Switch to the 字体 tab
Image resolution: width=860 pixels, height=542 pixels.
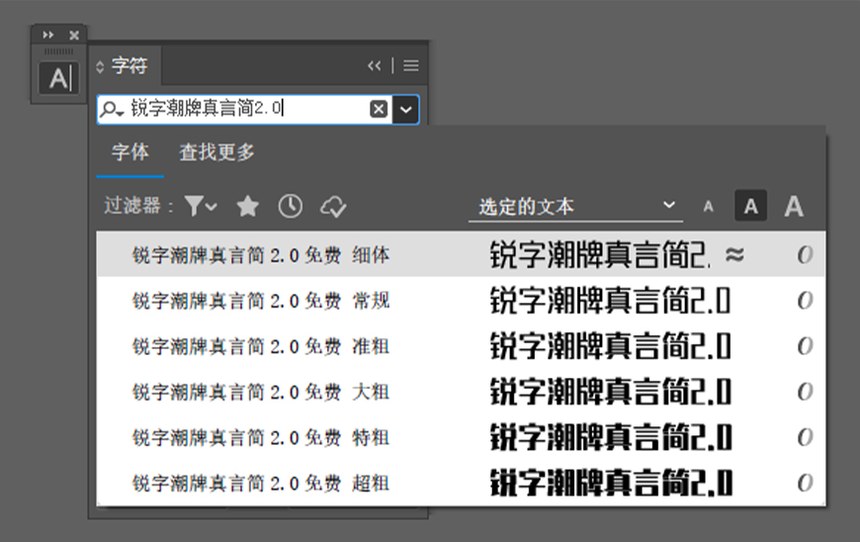[130, 152]
